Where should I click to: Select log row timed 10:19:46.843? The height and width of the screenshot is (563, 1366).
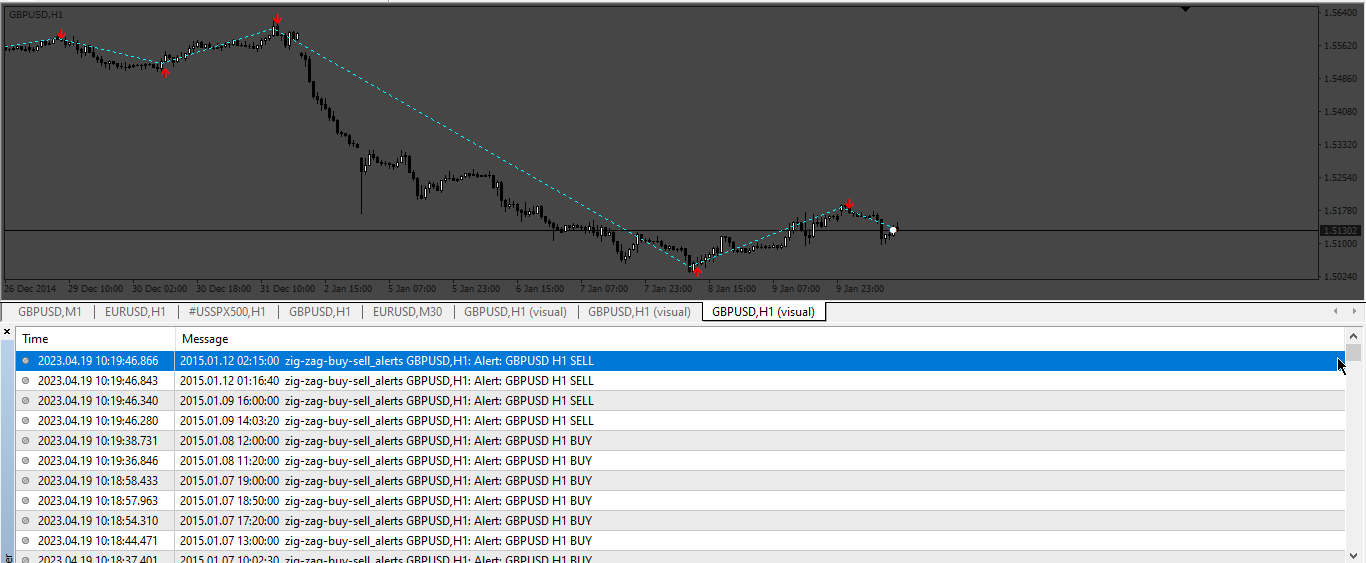pyautogui.click(x=680, y=381)
